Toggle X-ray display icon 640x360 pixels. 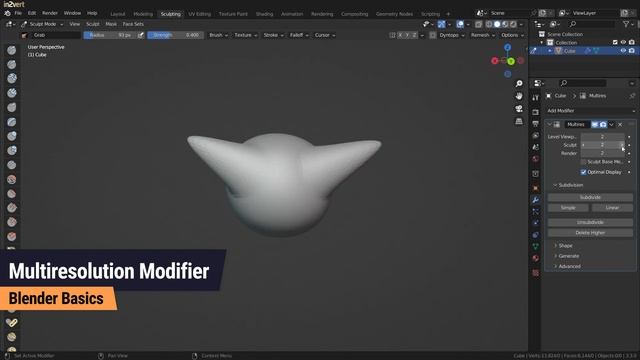coord(479,24)
